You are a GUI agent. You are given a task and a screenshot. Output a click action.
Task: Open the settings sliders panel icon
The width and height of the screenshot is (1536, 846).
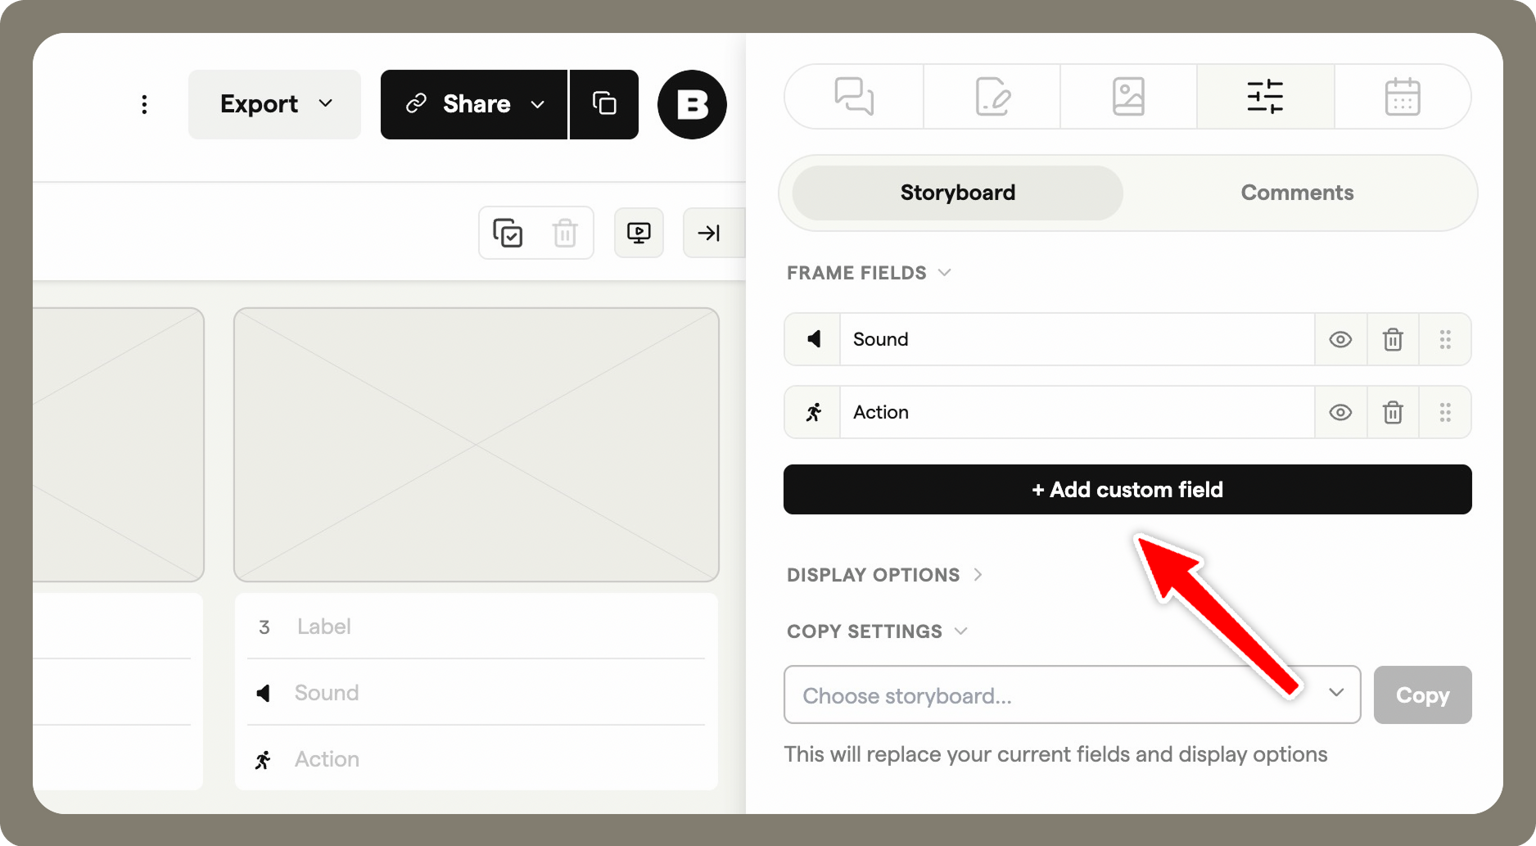1265,97
